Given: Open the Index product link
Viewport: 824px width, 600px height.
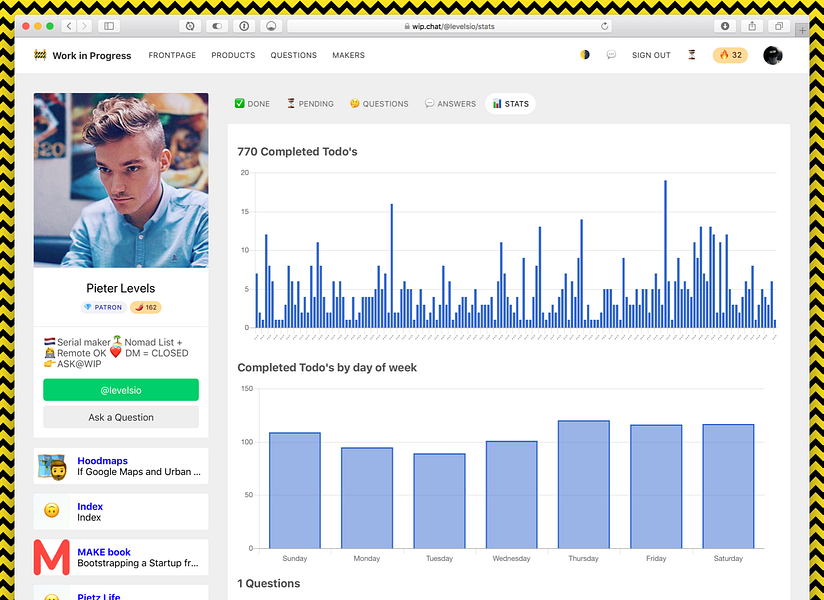Looking at the screenshot, I should (x=90, y=506).
